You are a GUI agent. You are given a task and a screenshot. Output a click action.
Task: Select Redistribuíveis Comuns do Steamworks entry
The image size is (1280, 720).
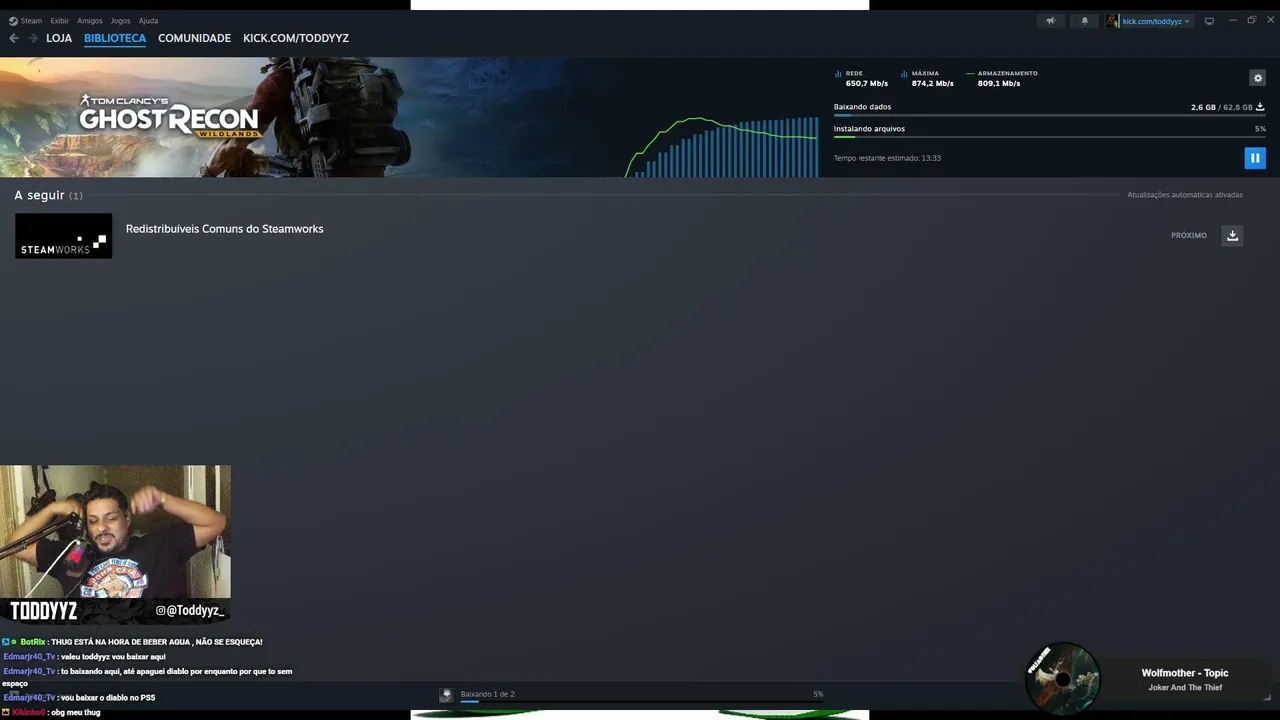225,229
